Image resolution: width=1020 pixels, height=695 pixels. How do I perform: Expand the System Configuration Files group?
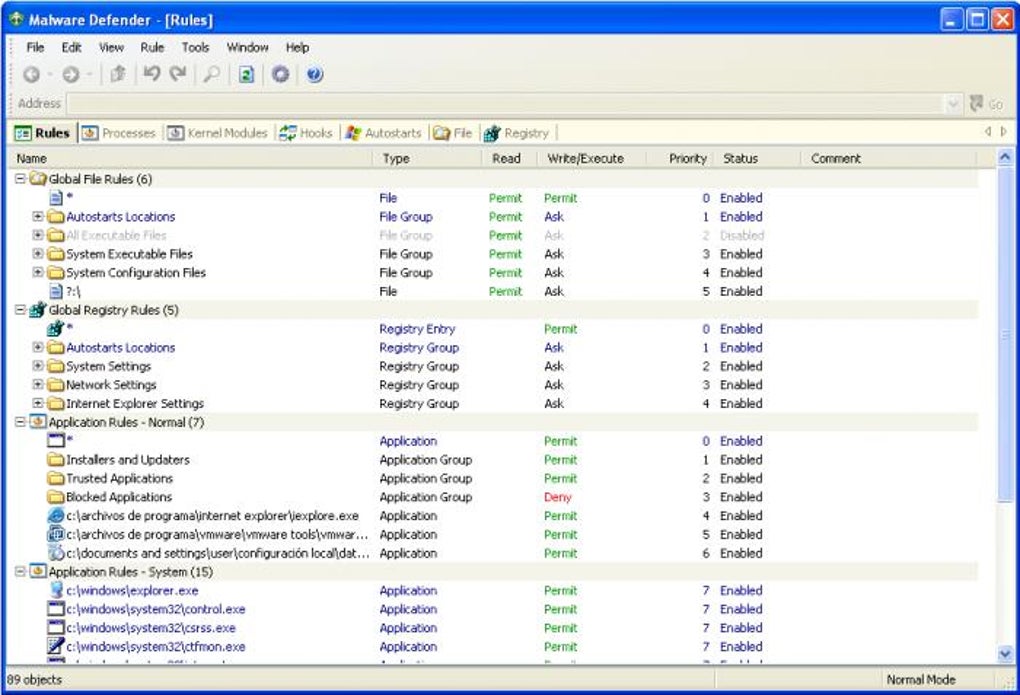point(38,273)
